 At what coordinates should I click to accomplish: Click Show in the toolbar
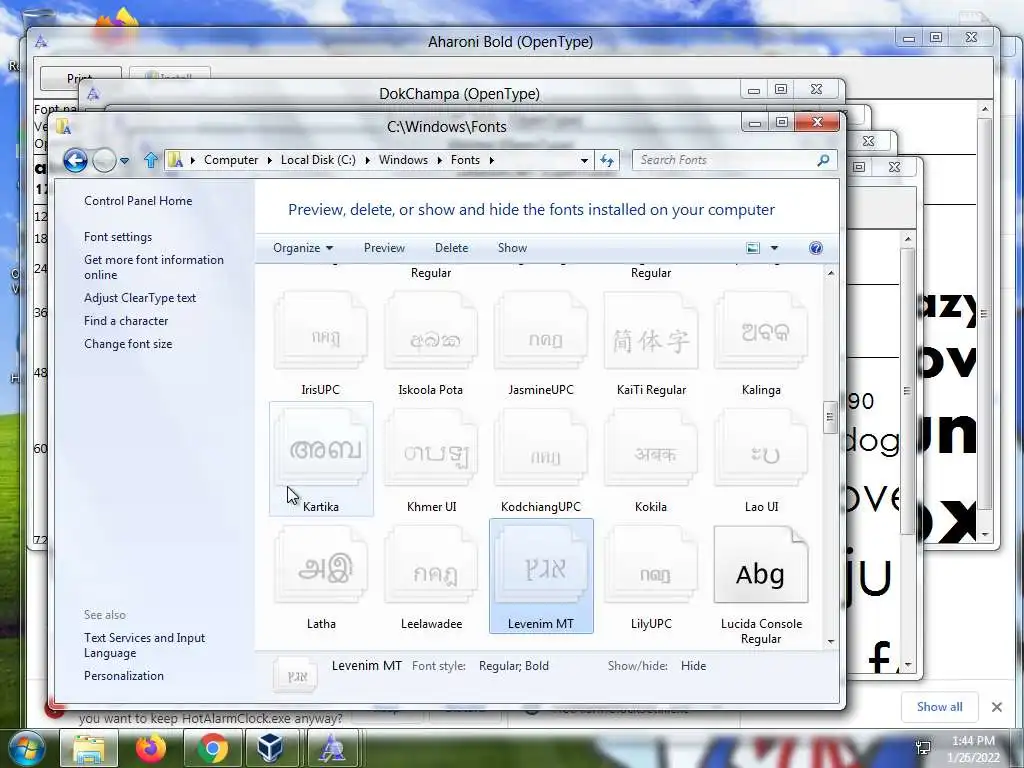(512, 248)
